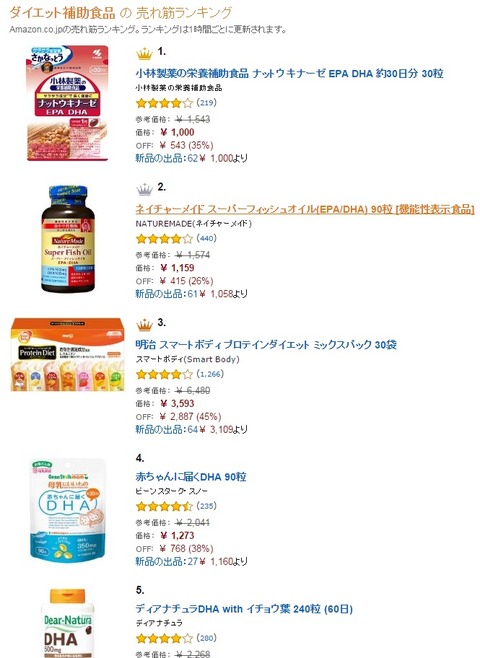The width and height of the screenshot is (480, 658).
Task: Click star rating of 赤ちゃんに届くDHA
Action: [164, 506]
